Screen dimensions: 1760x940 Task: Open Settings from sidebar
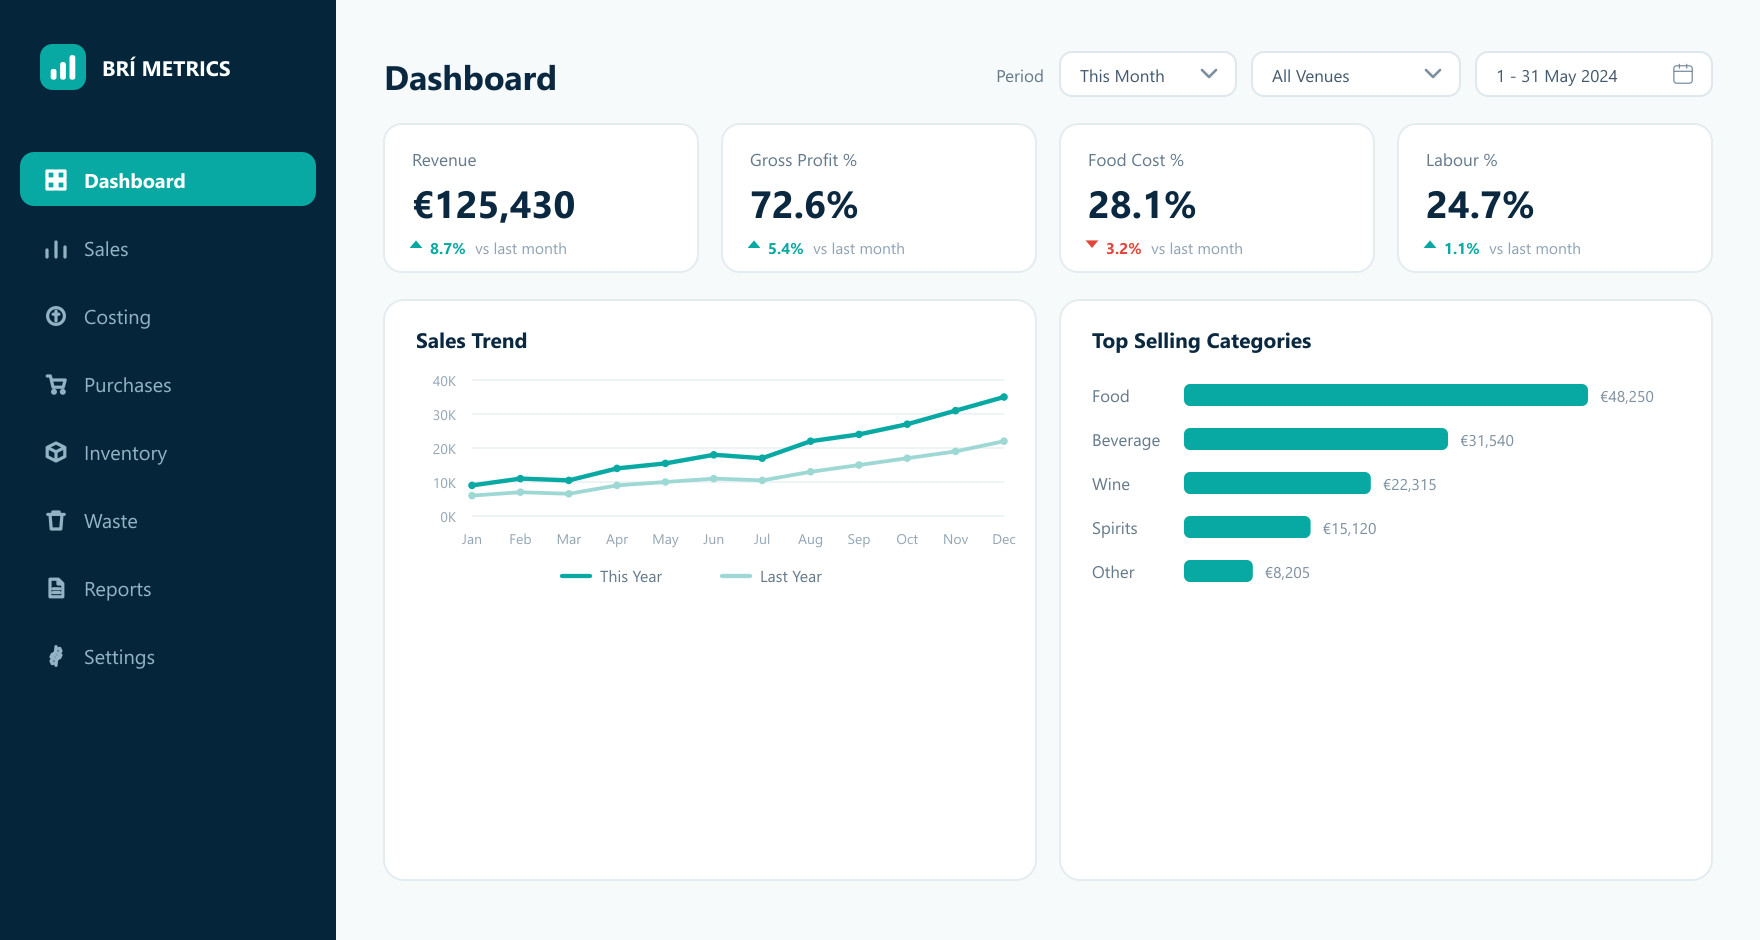click(x=168, y=657)
